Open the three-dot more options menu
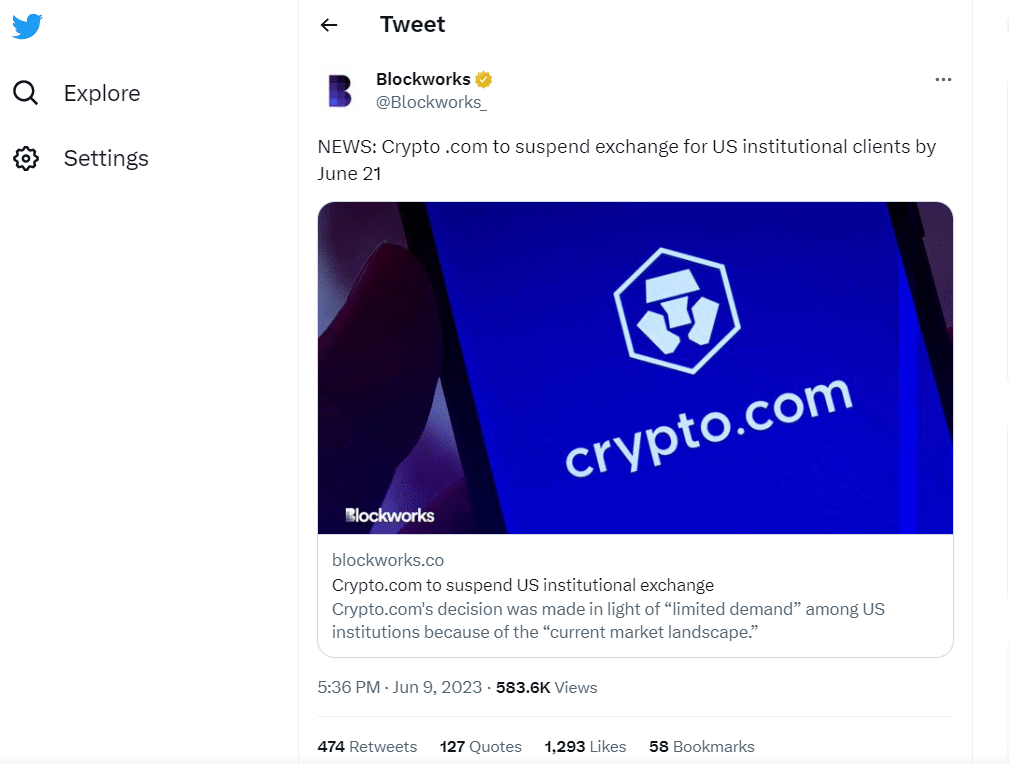 point(943,79)
